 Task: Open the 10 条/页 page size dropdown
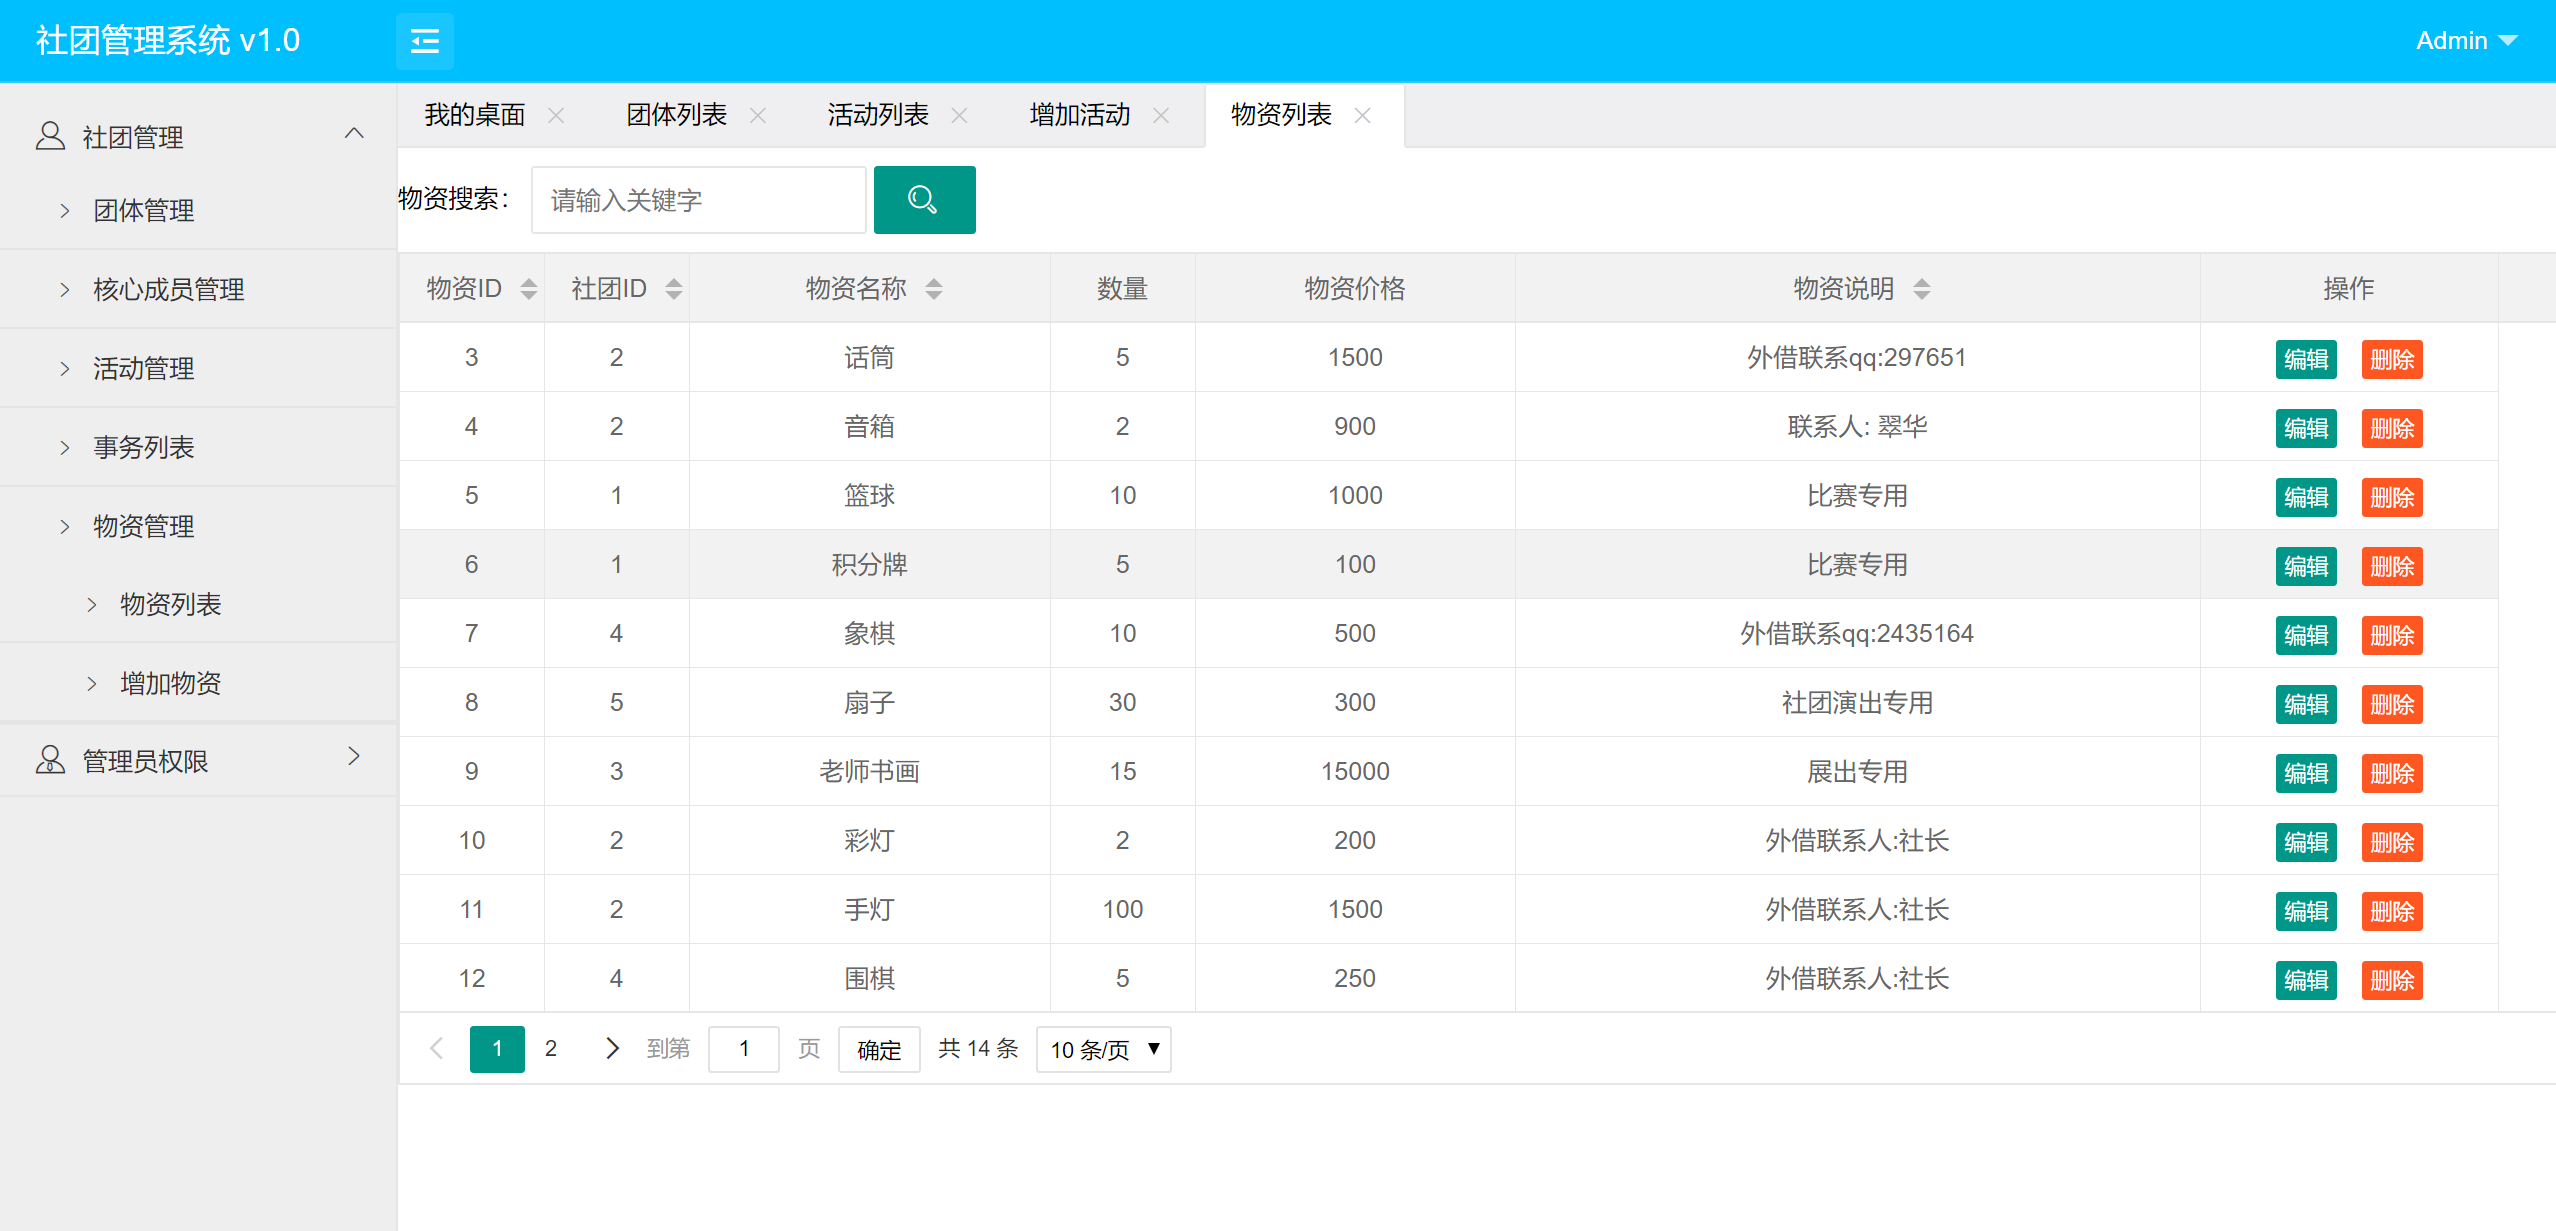pos(1103,1049)
